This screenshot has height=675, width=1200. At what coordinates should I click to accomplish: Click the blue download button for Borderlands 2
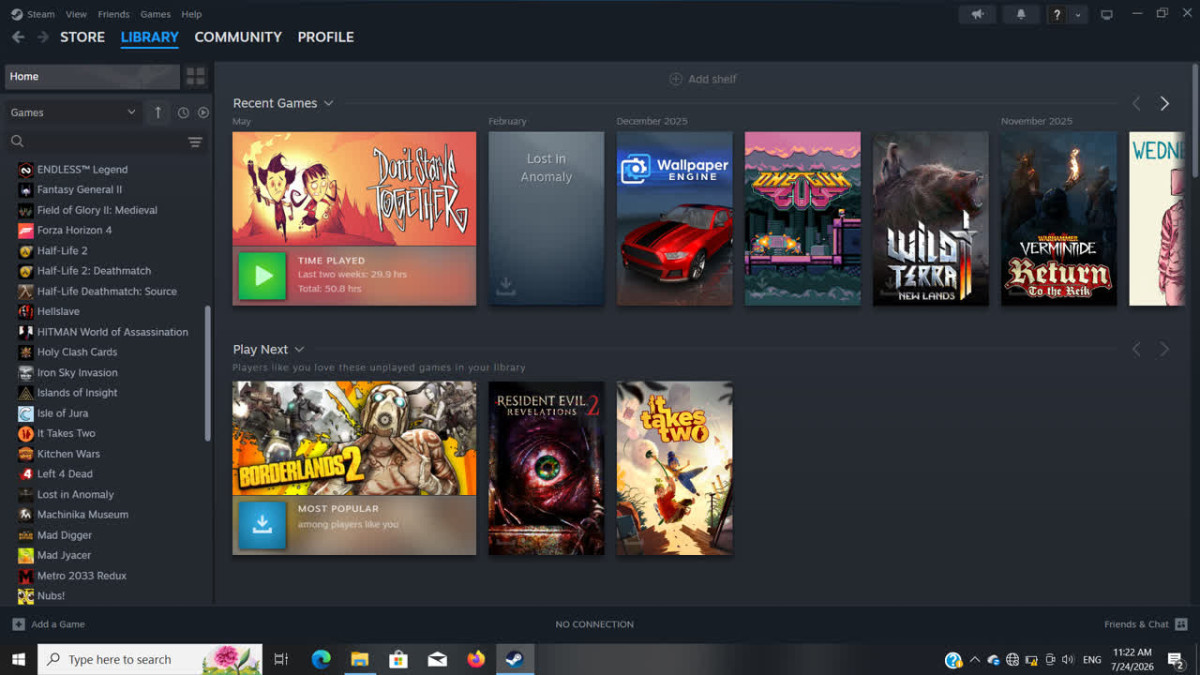(262, 525)
